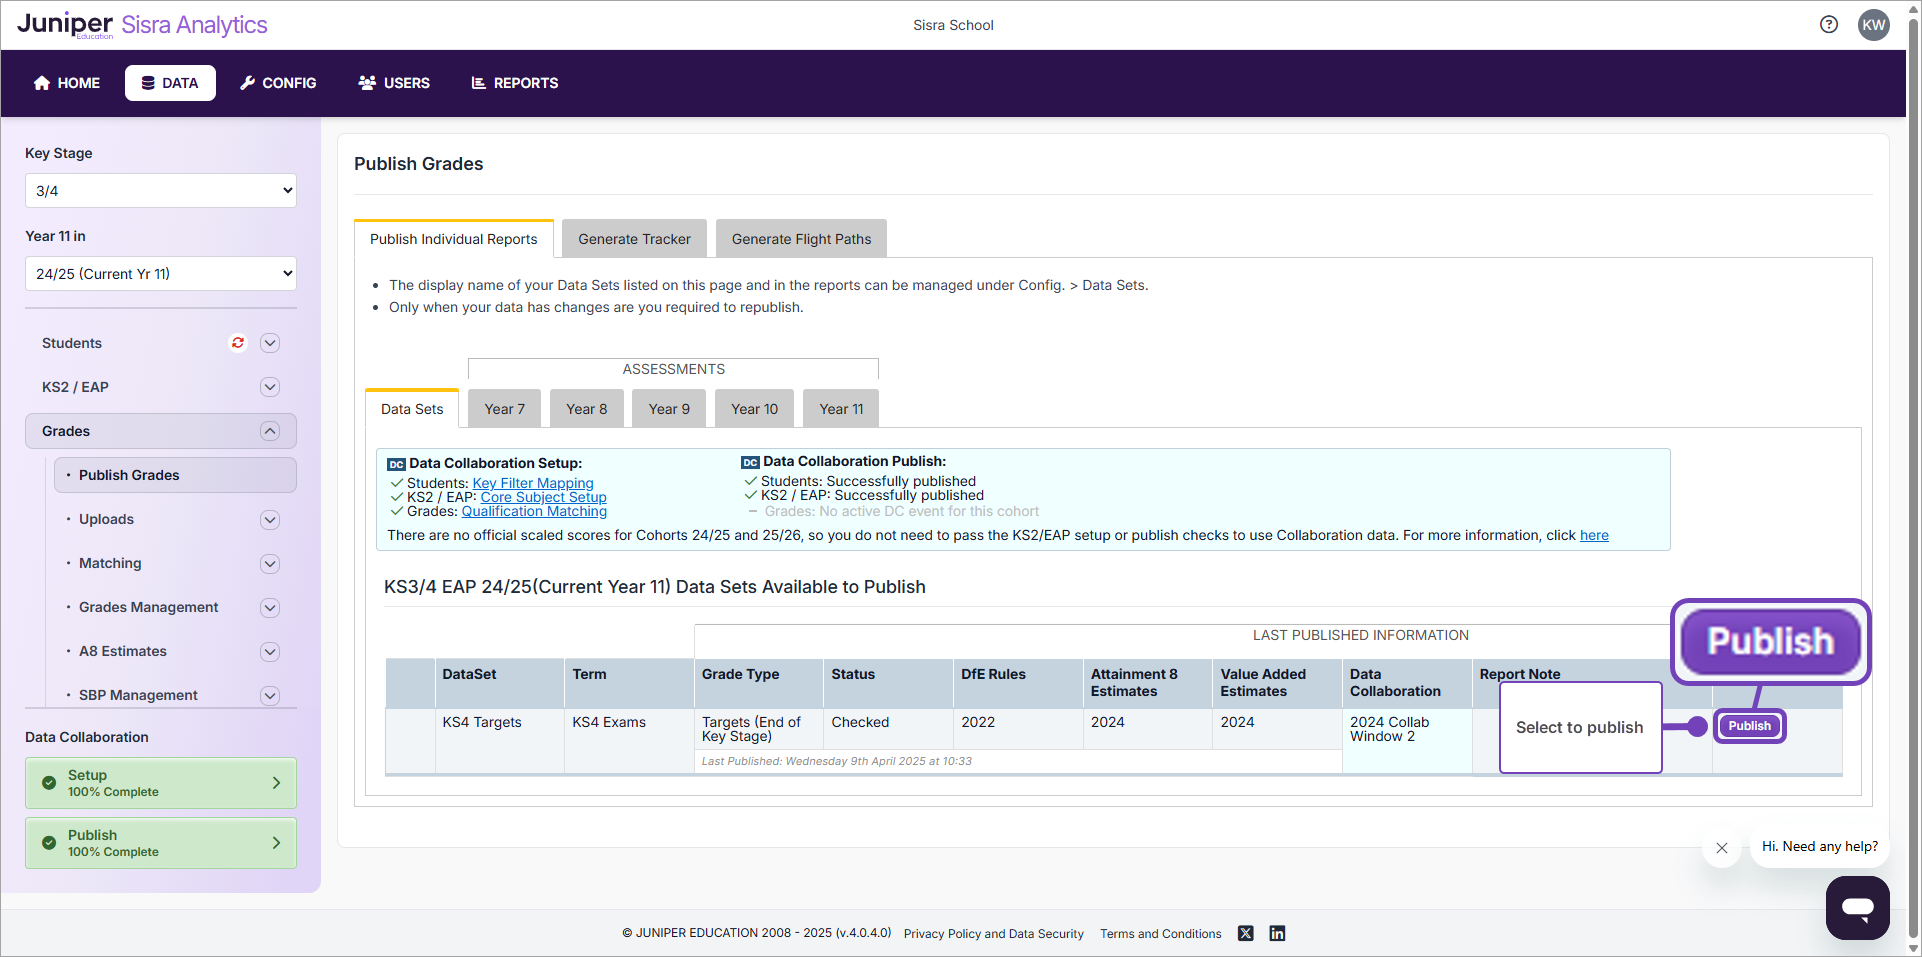The width and height of the screenshot is (1922, 957).
Task: Click the Home icon in navigation
Action: pos(40,83)
